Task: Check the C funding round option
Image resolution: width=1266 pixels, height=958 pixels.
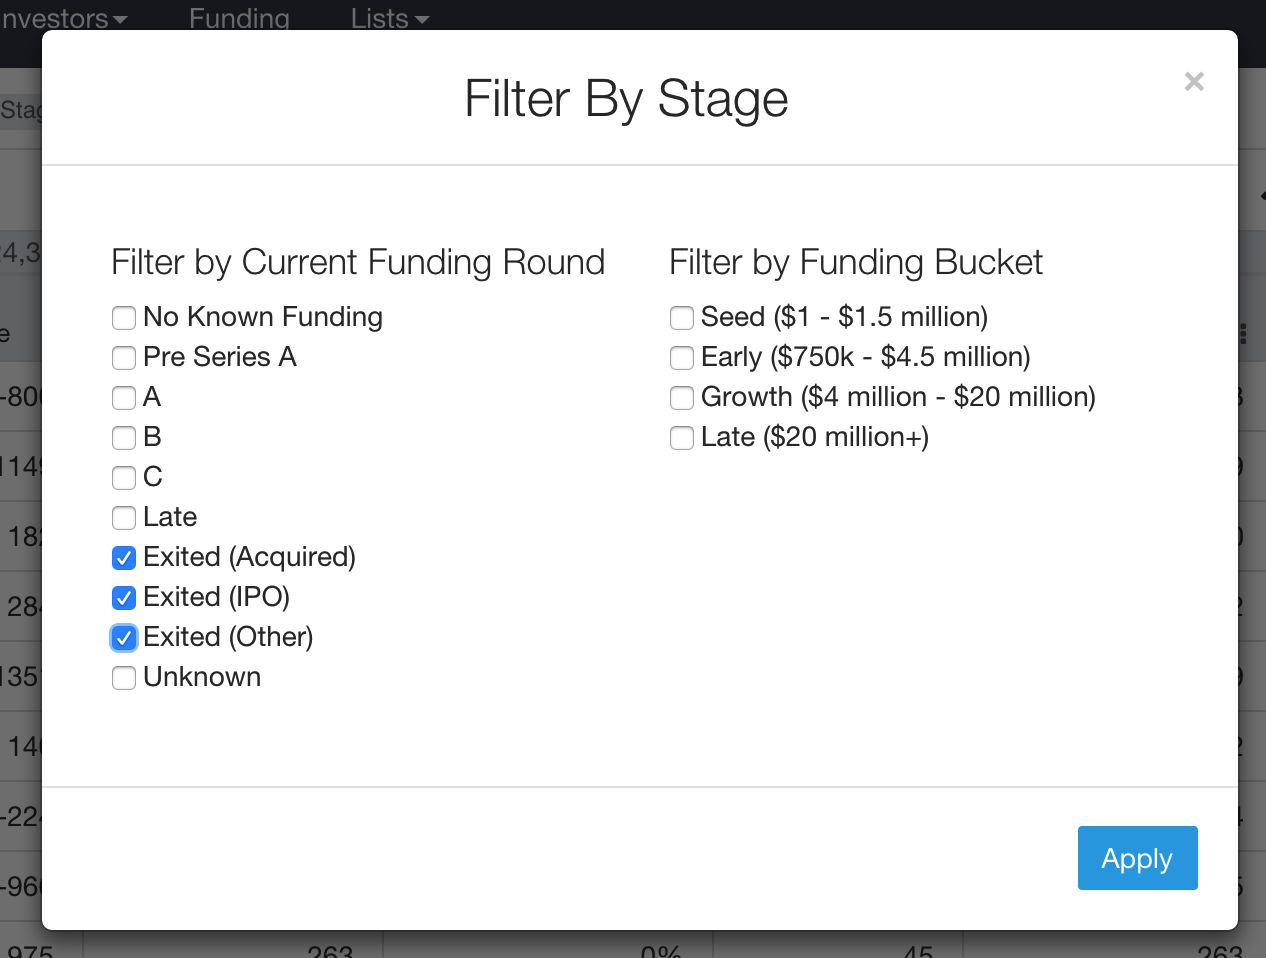Action: click(x=124, y=478)
